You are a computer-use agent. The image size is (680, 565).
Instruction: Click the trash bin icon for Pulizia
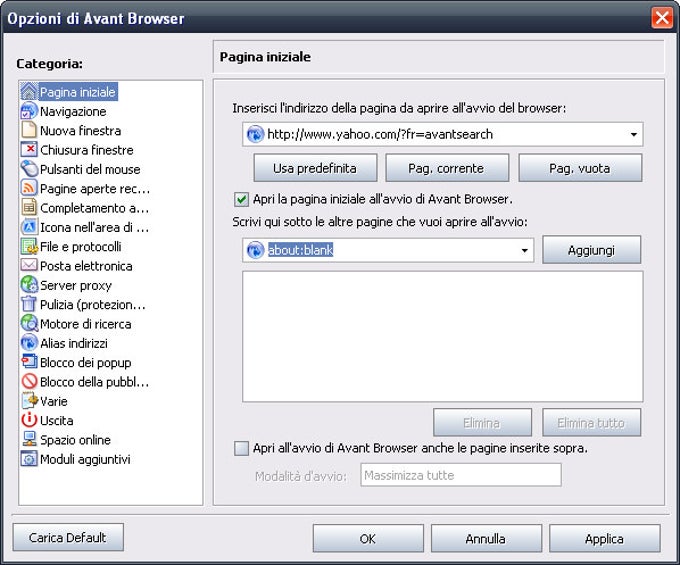(29, 304)
